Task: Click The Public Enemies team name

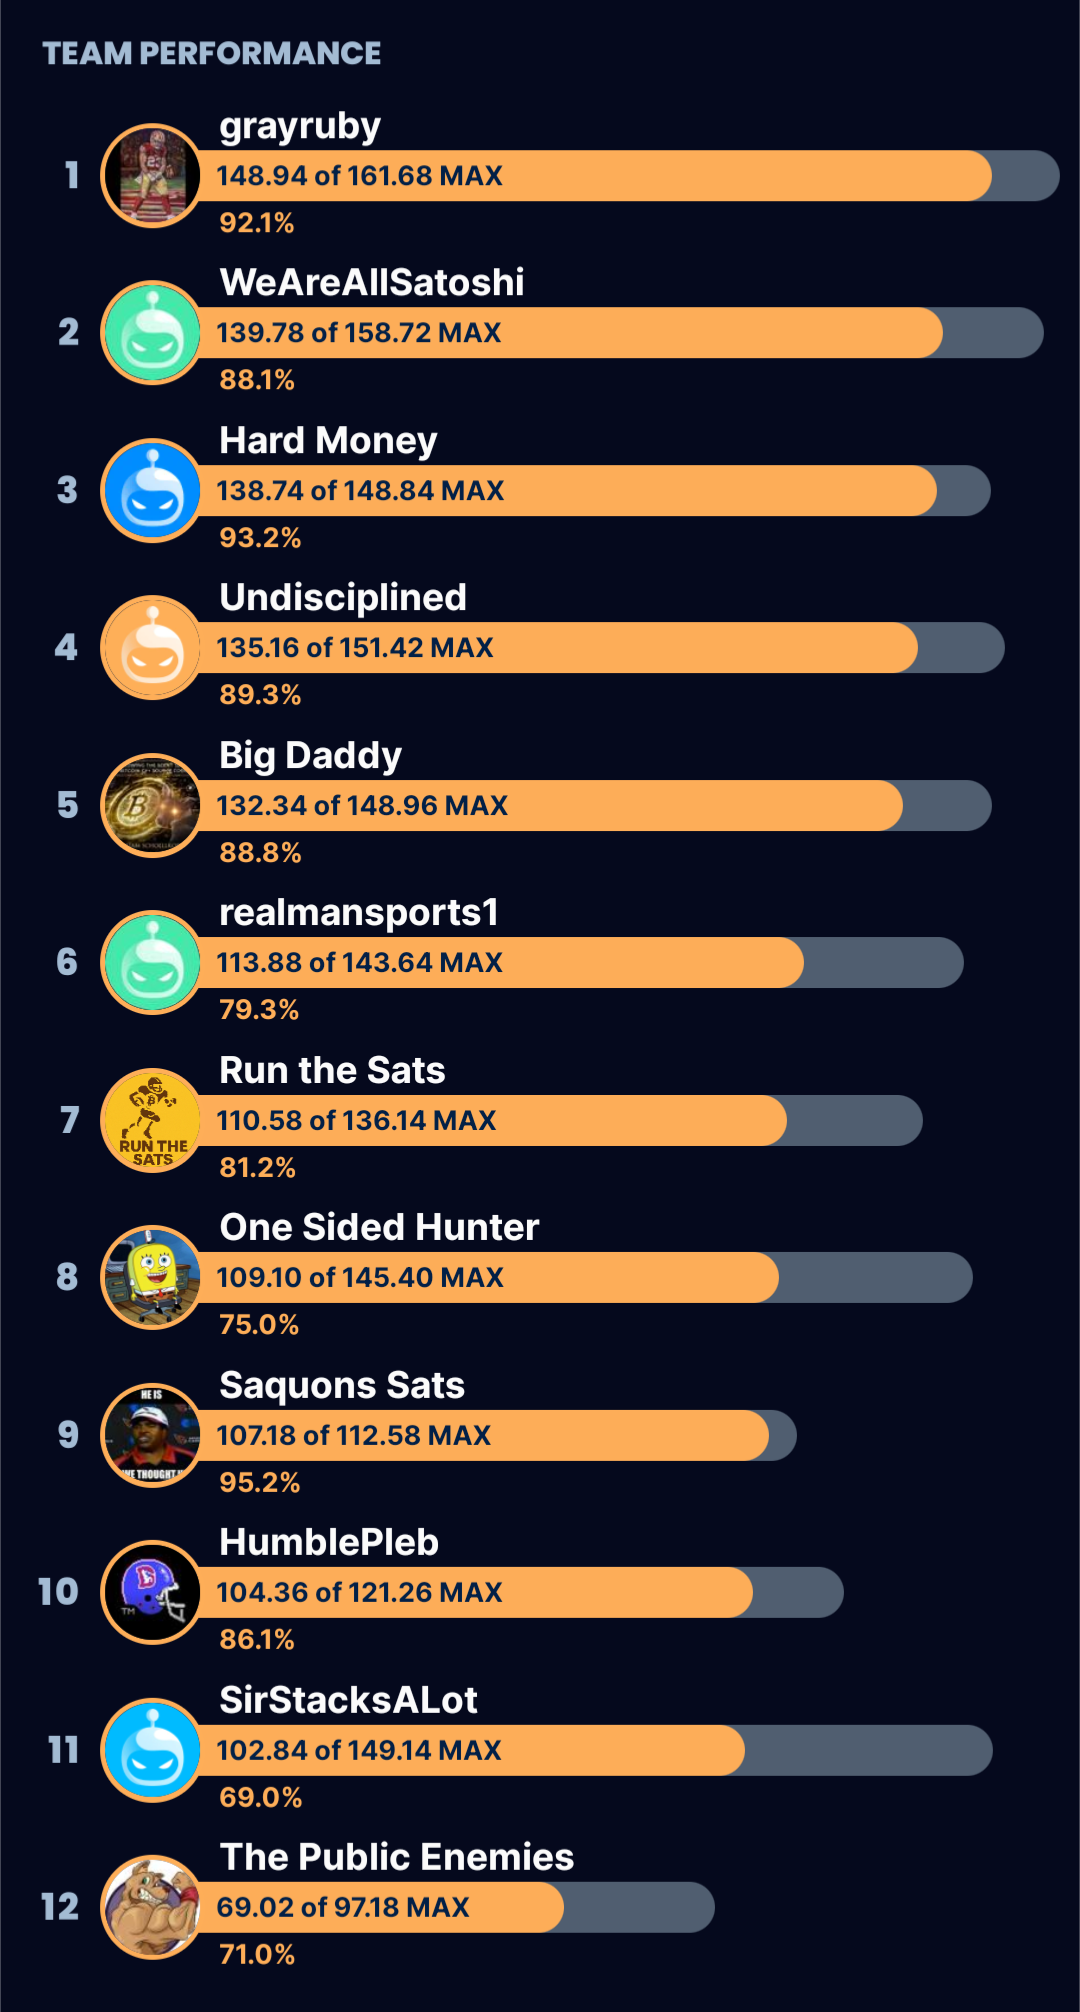Action: click(x=397, y=1858)
